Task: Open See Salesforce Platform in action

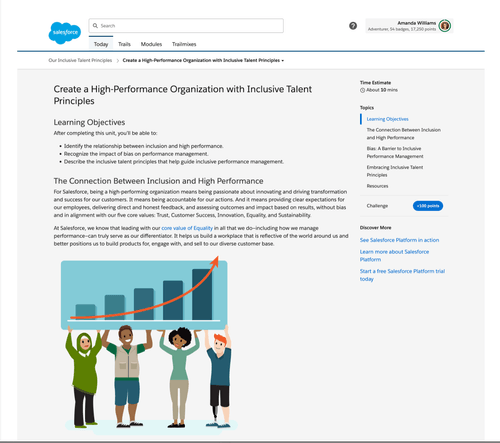Action: tap(399, 240)
